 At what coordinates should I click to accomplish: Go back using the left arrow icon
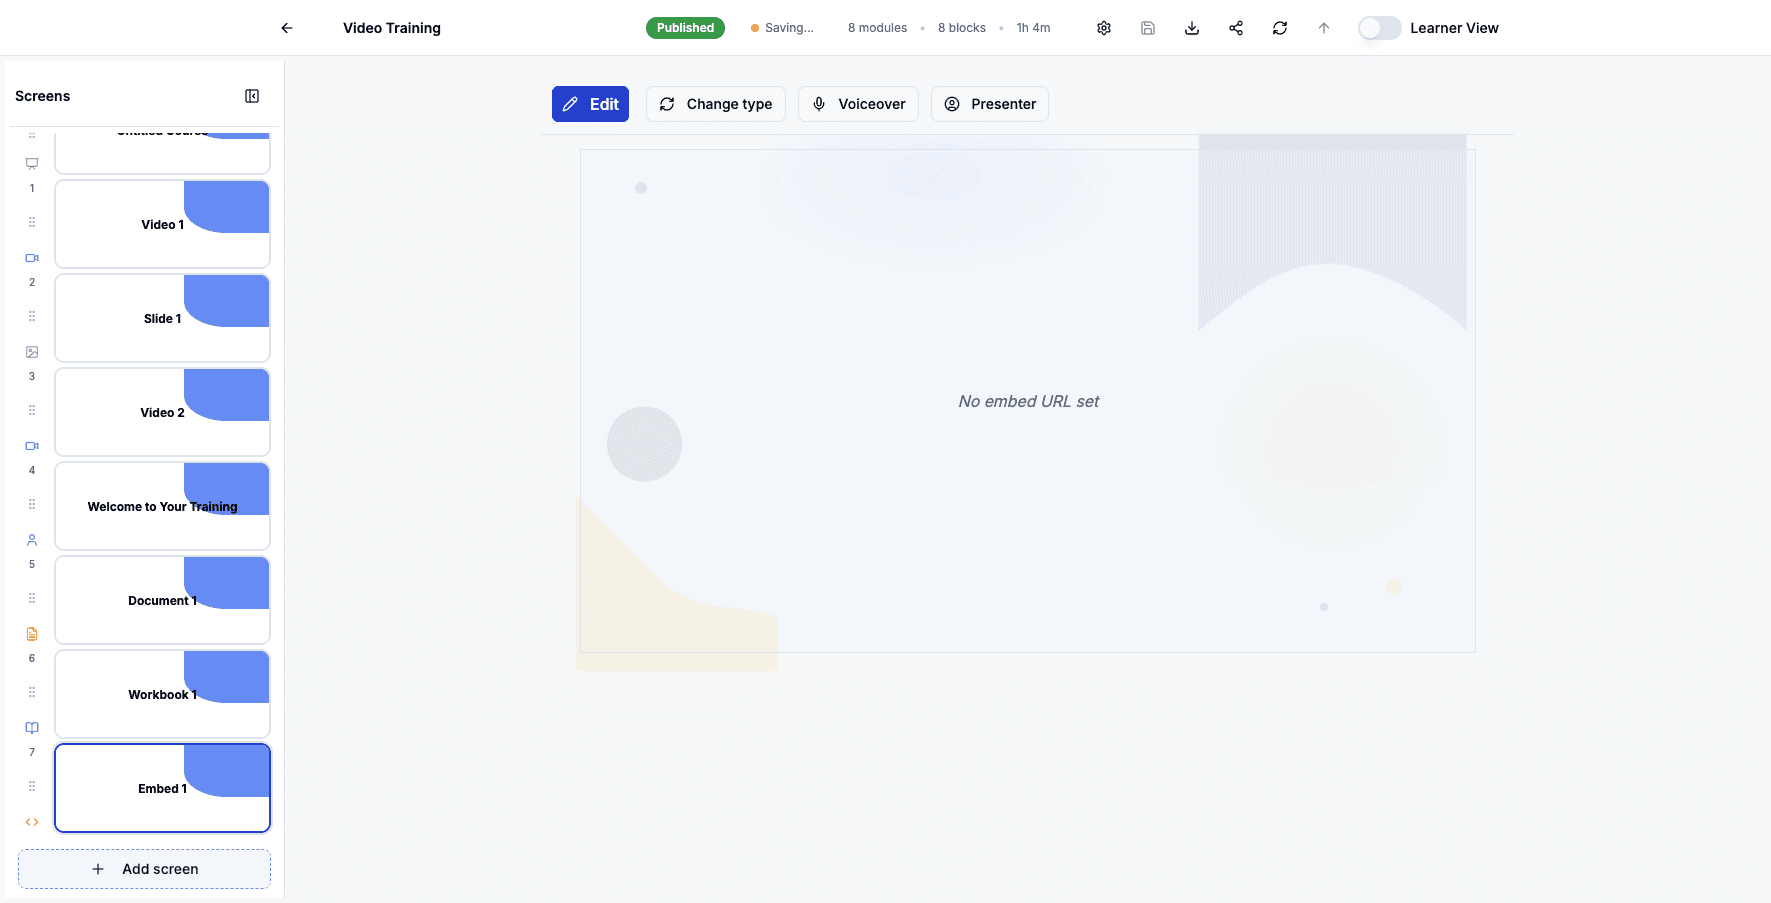coord(287,28)
